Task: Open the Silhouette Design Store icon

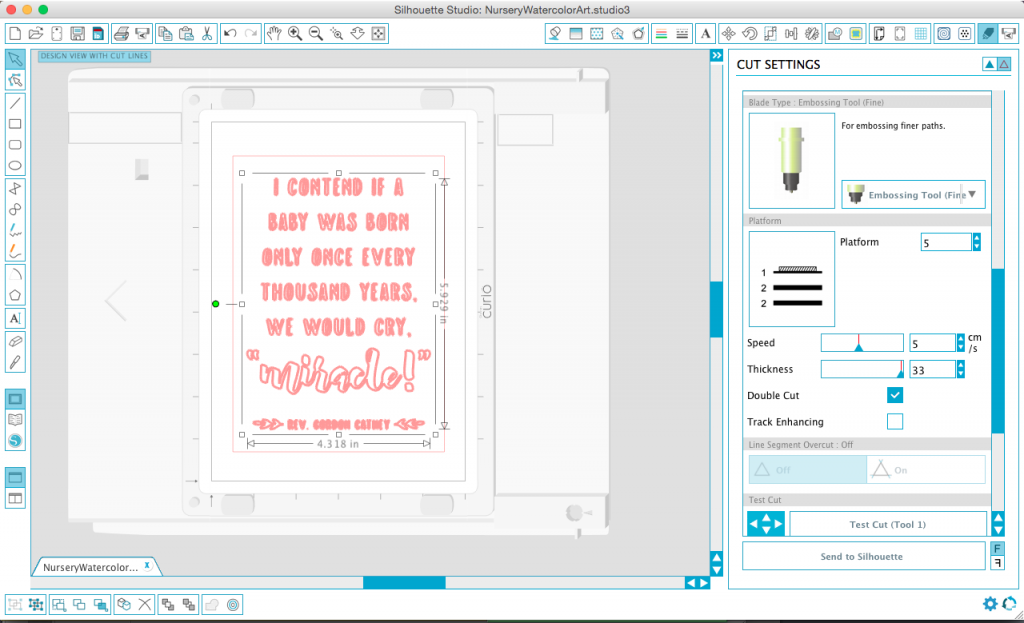Action: tap(15, 441)
